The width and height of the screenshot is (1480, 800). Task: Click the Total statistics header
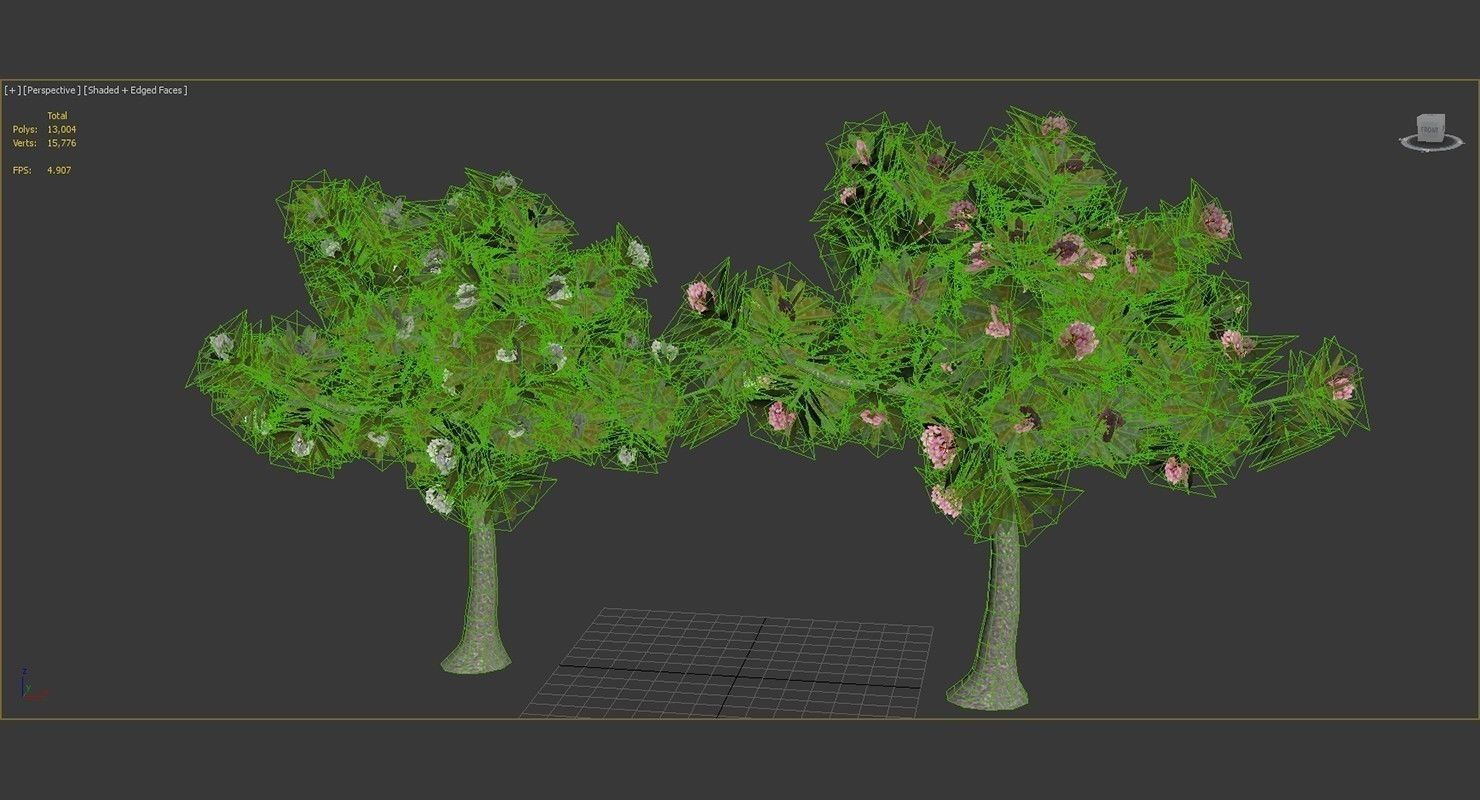click(x=57, y=116)
